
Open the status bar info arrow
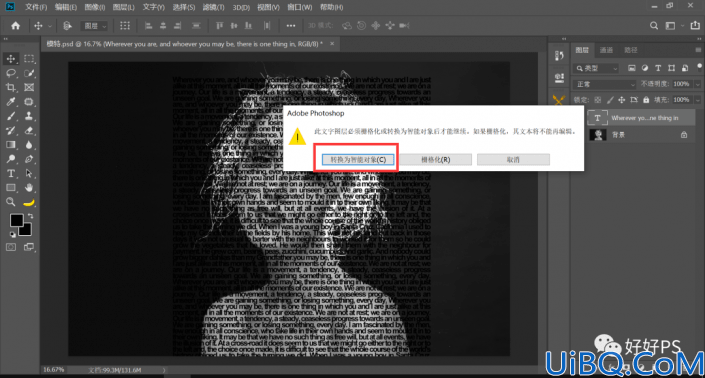[164, 370]
